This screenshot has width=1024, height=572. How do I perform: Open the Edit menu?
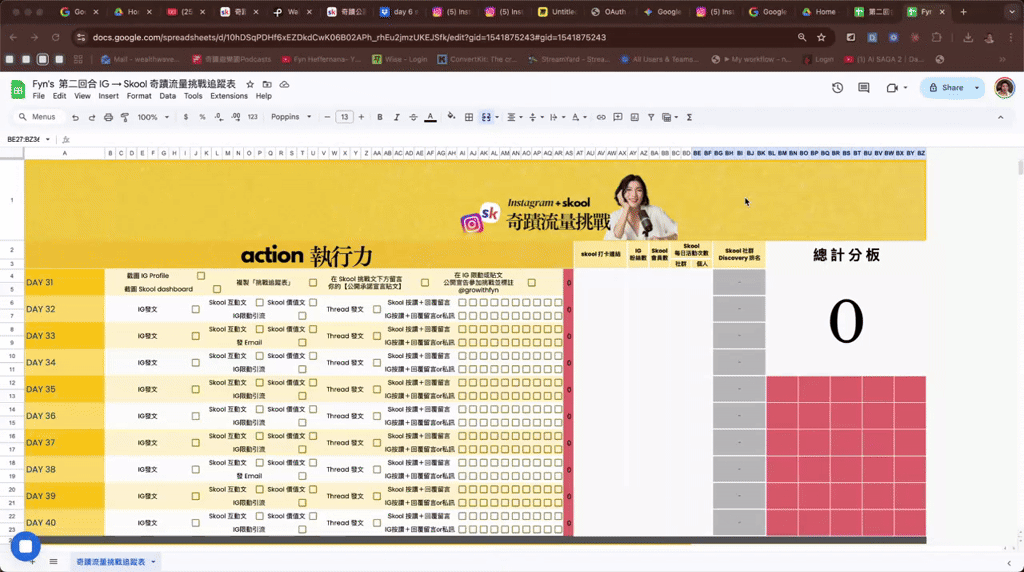tap(59, 96)
